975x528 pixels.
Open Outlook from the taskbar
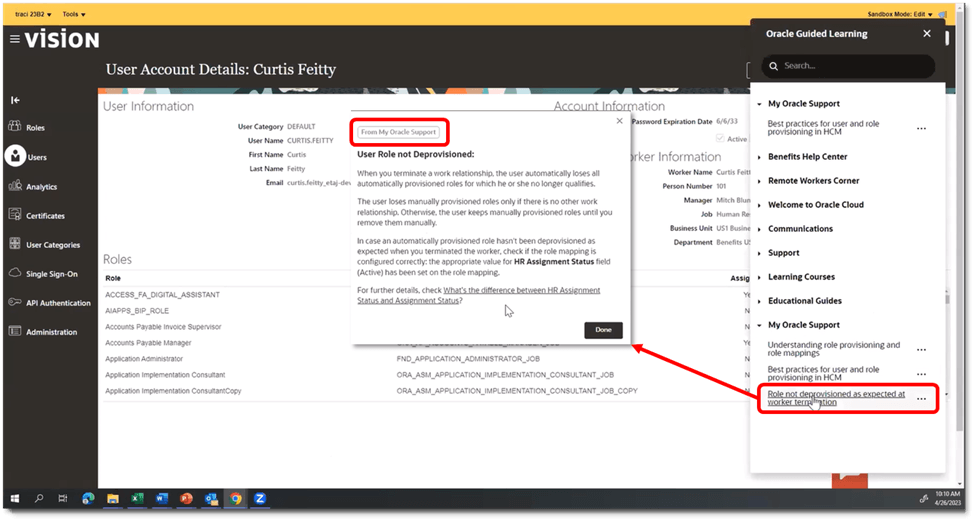(211, 498)
